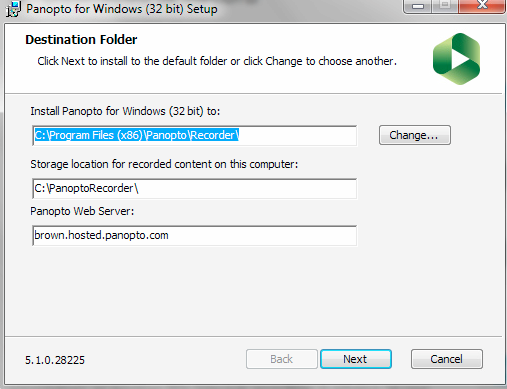Proceed with the Next button
This screenshot has height=389, width=507.
(356, 359)
